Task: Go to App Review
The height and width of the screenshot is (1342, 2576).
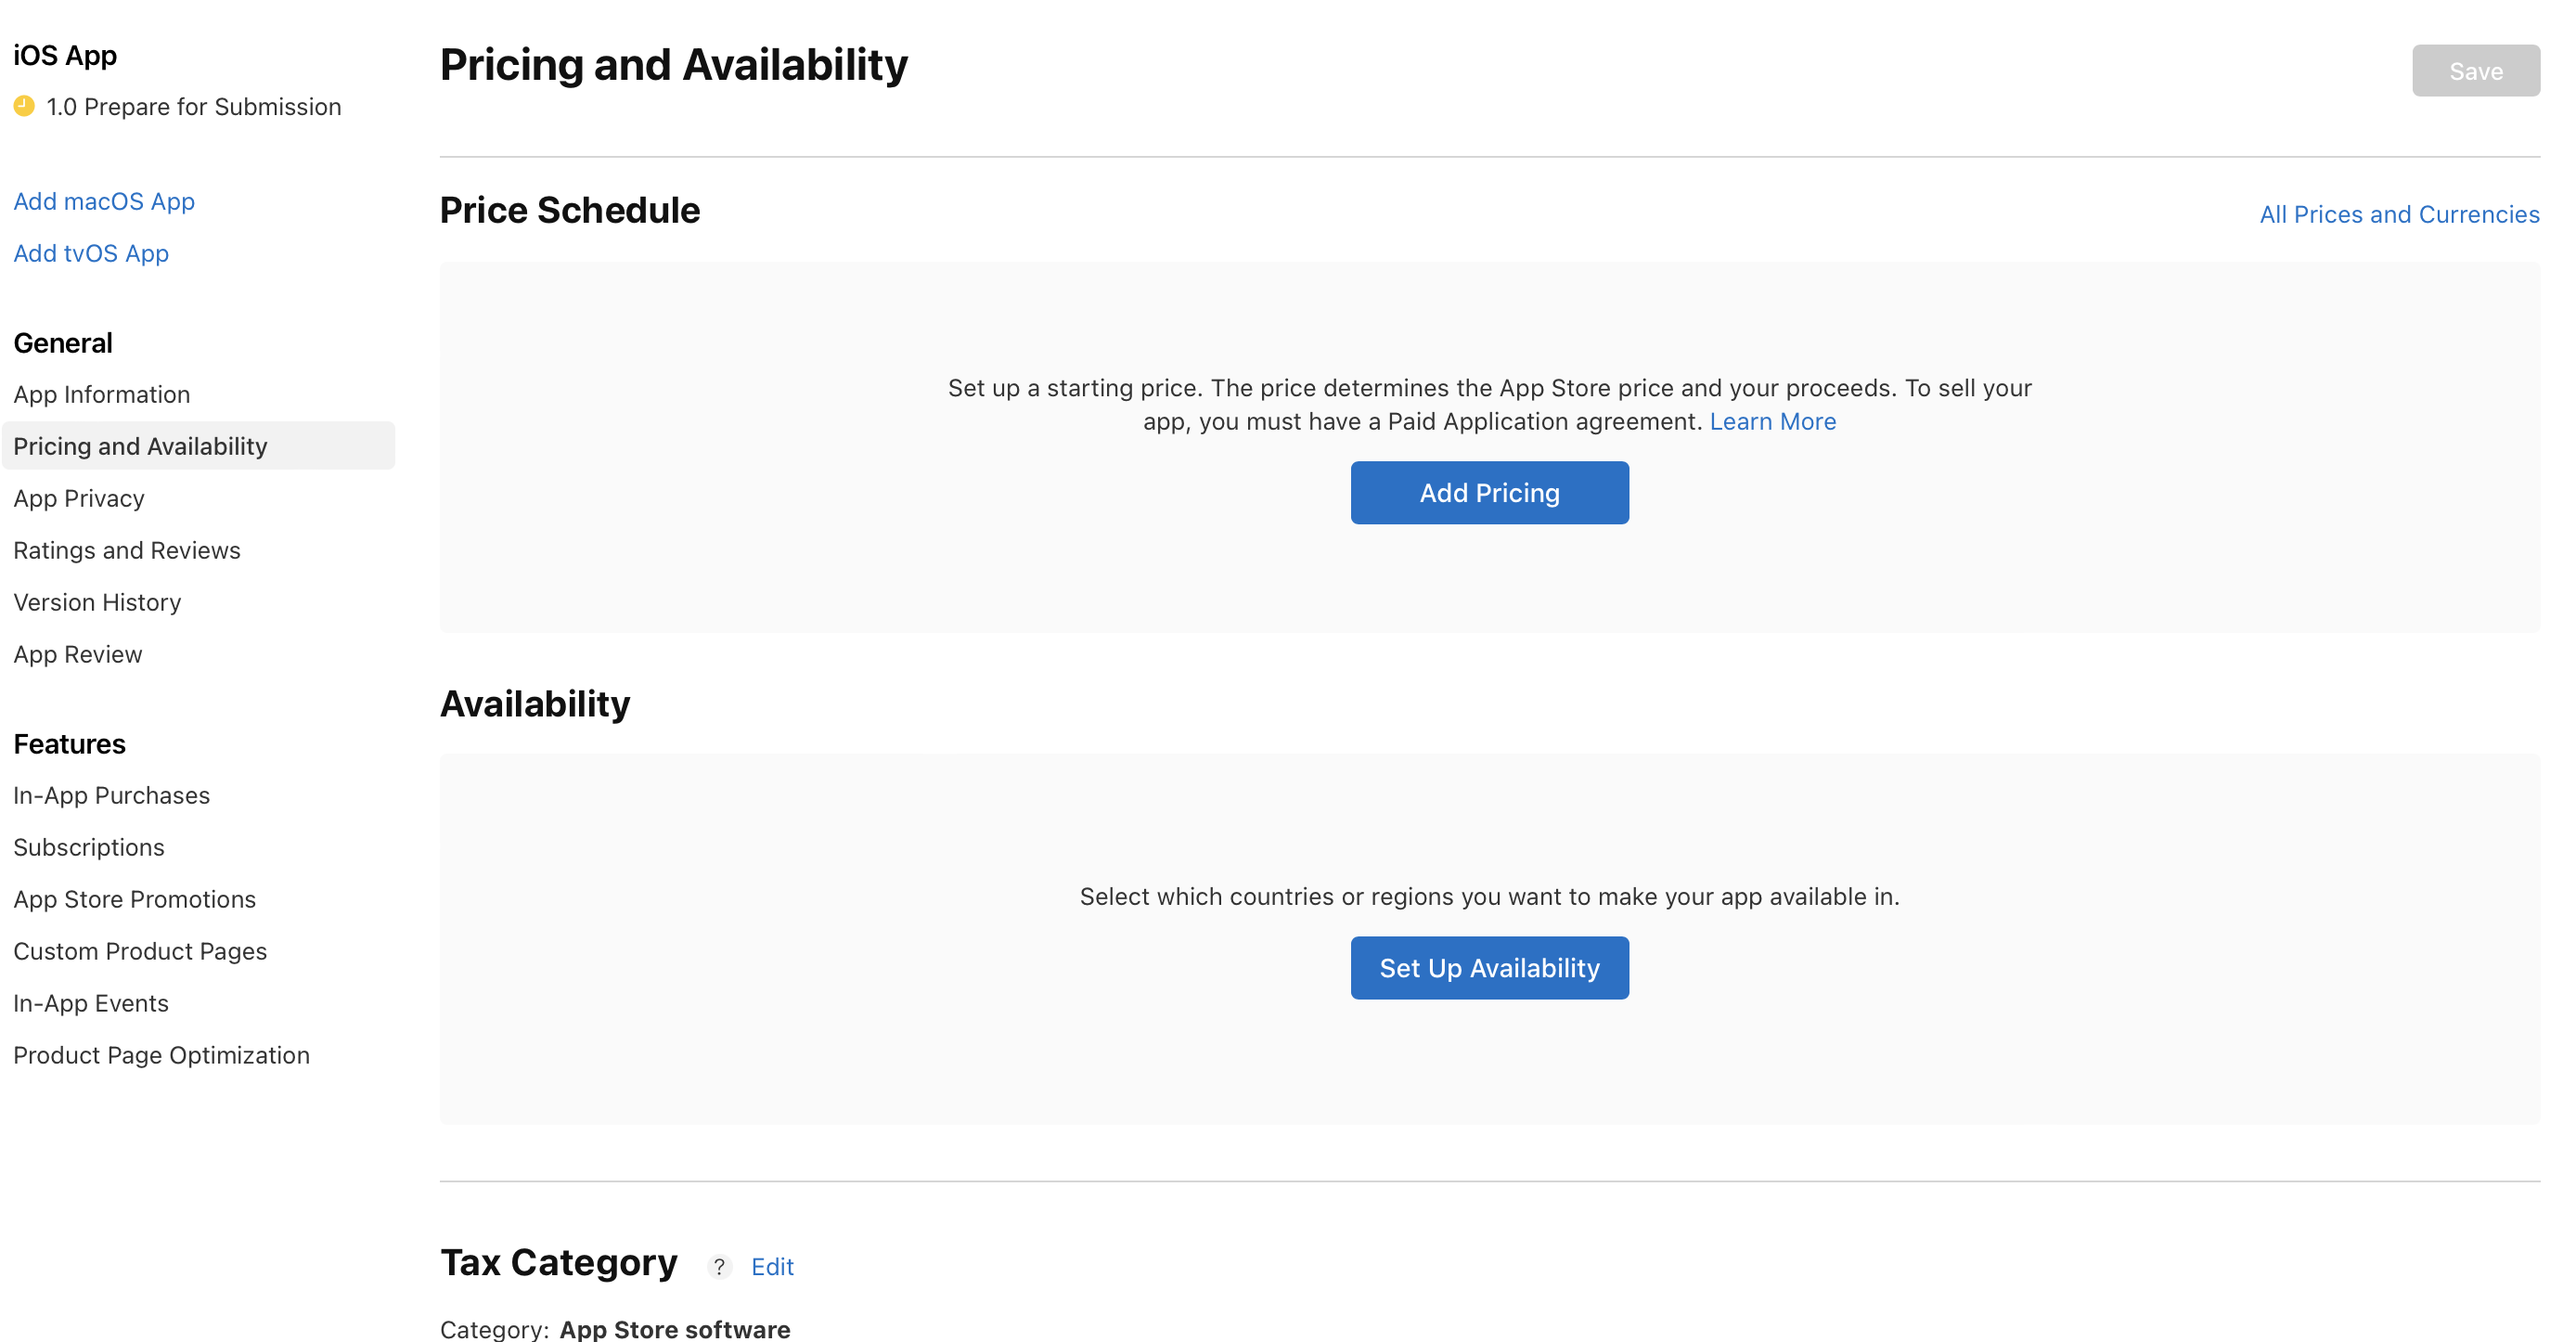Action: coord(77,654)
